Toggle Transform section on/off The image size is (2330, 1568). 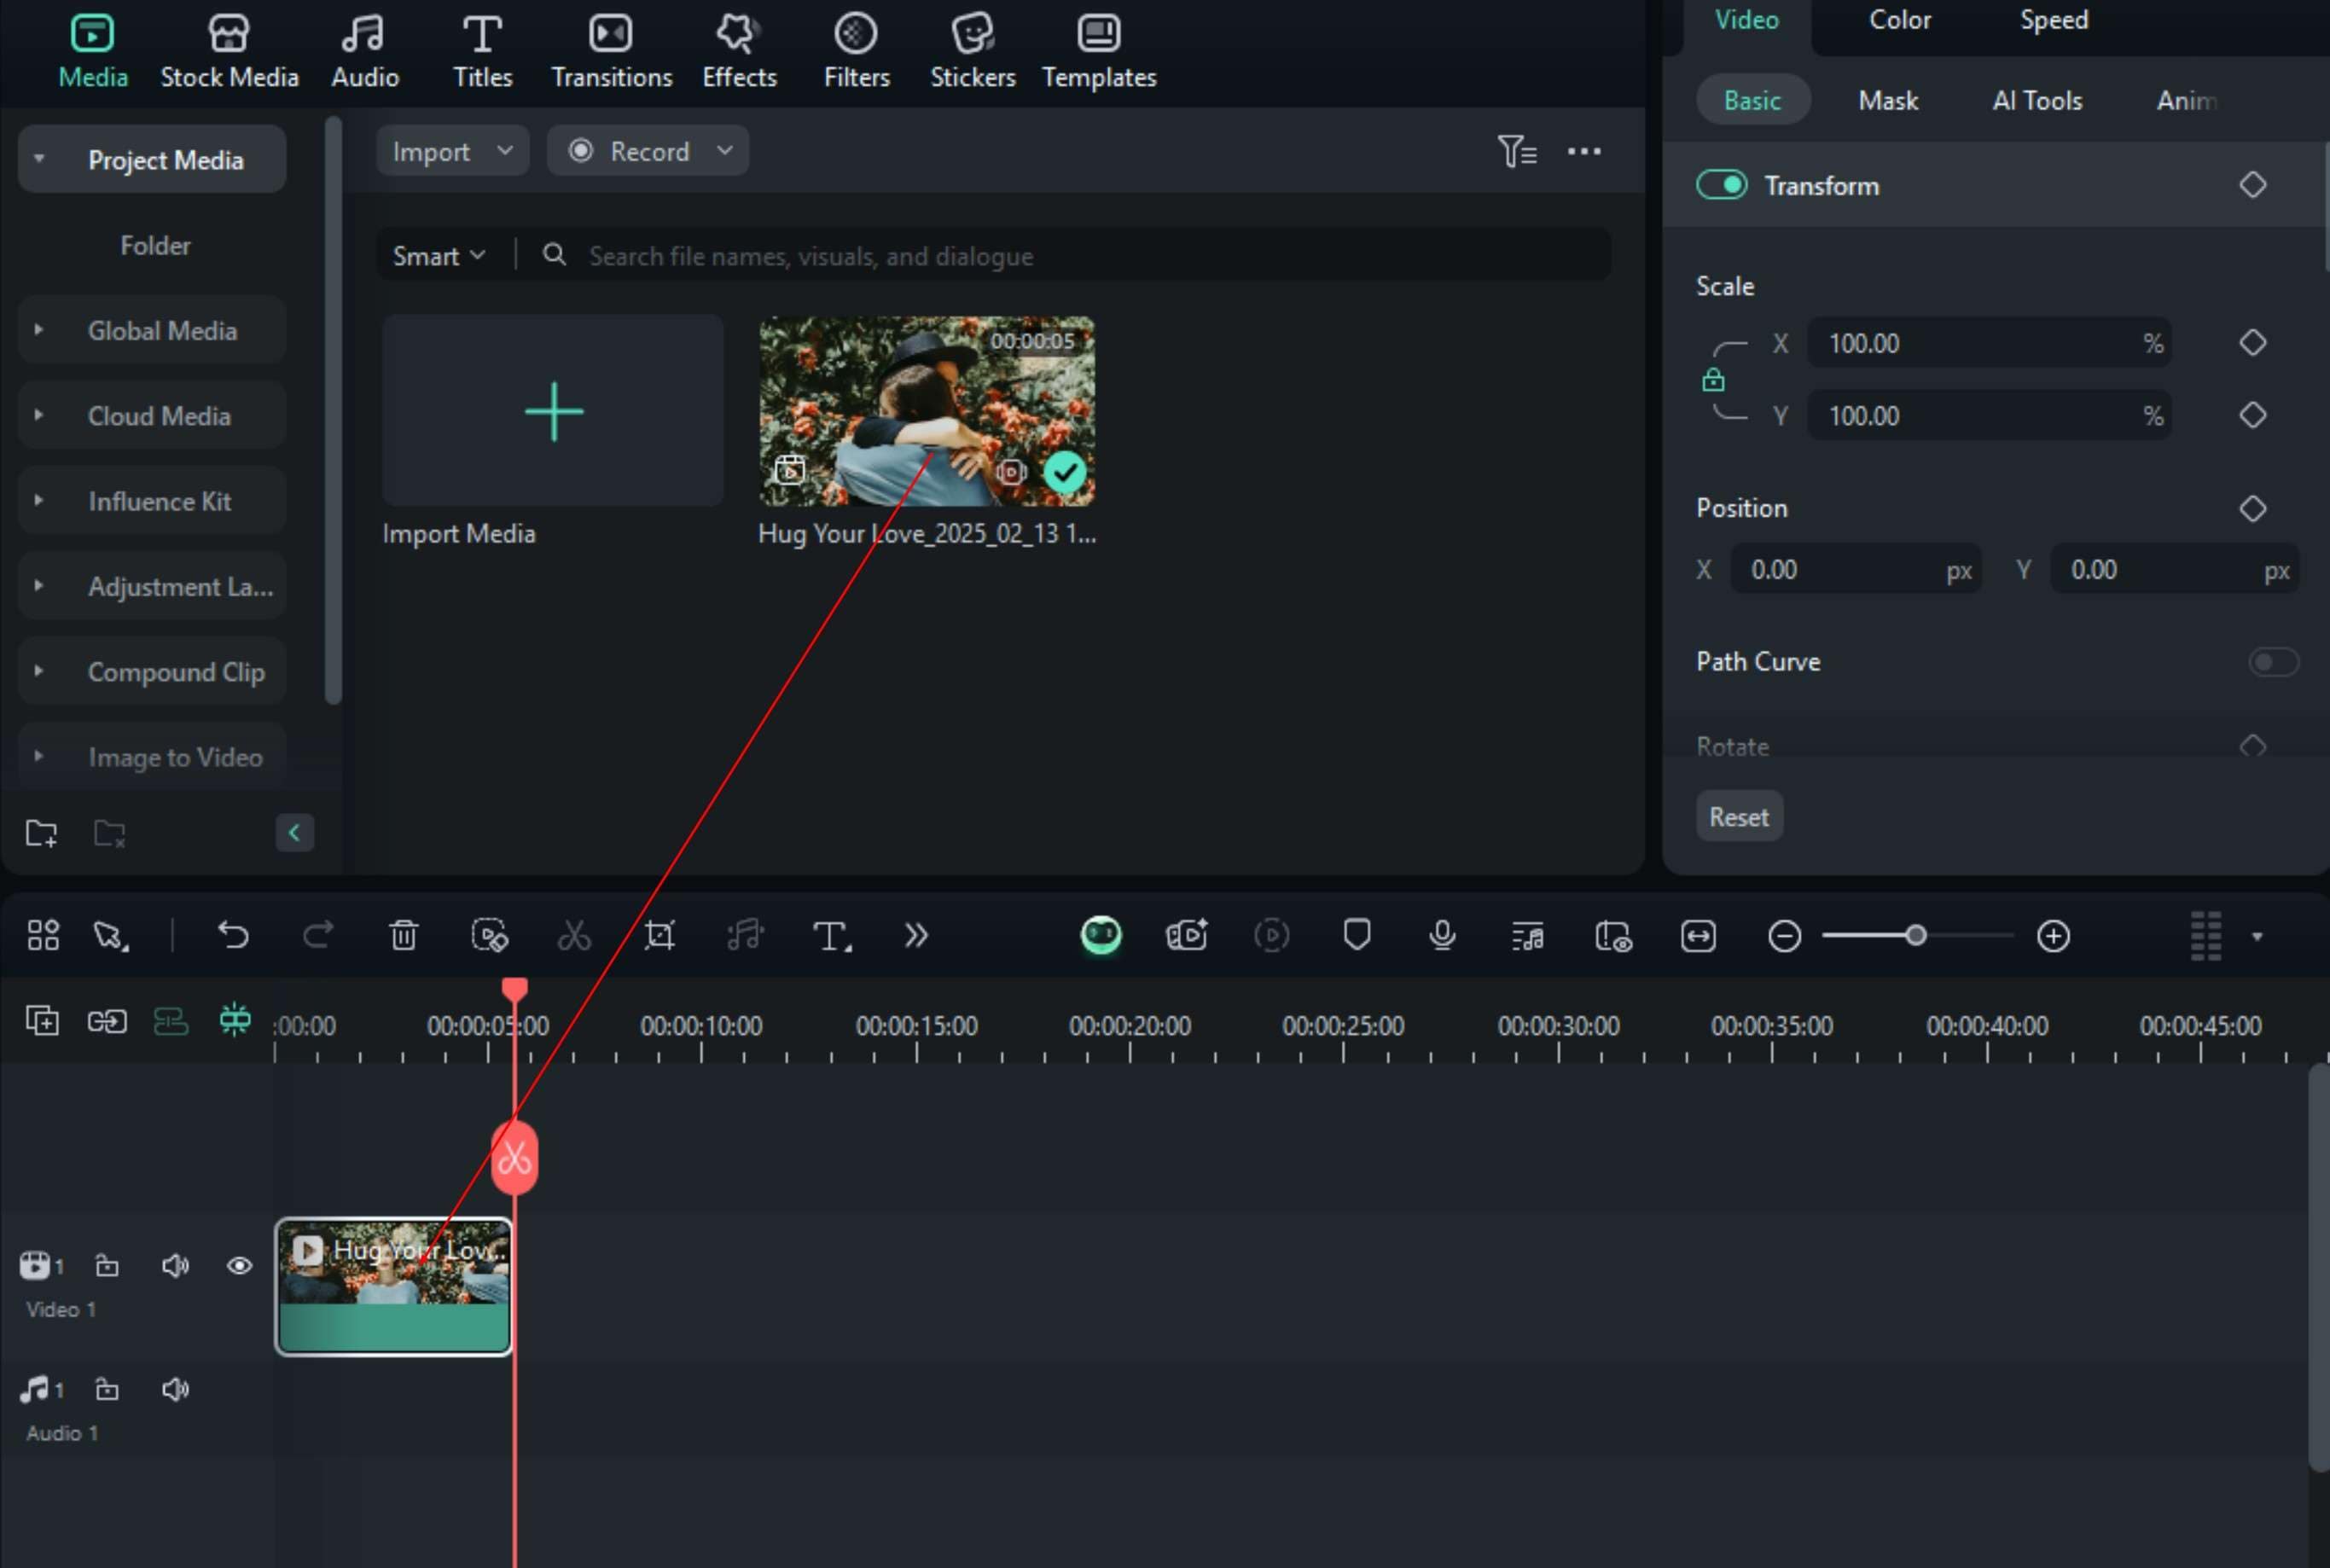(x=1721, y=185)
